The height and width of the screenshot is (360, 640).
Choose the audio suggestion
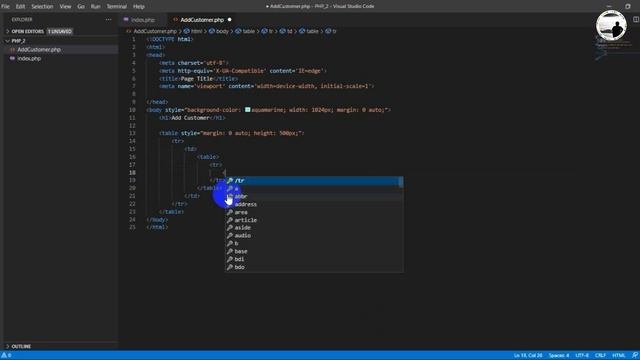314,236
